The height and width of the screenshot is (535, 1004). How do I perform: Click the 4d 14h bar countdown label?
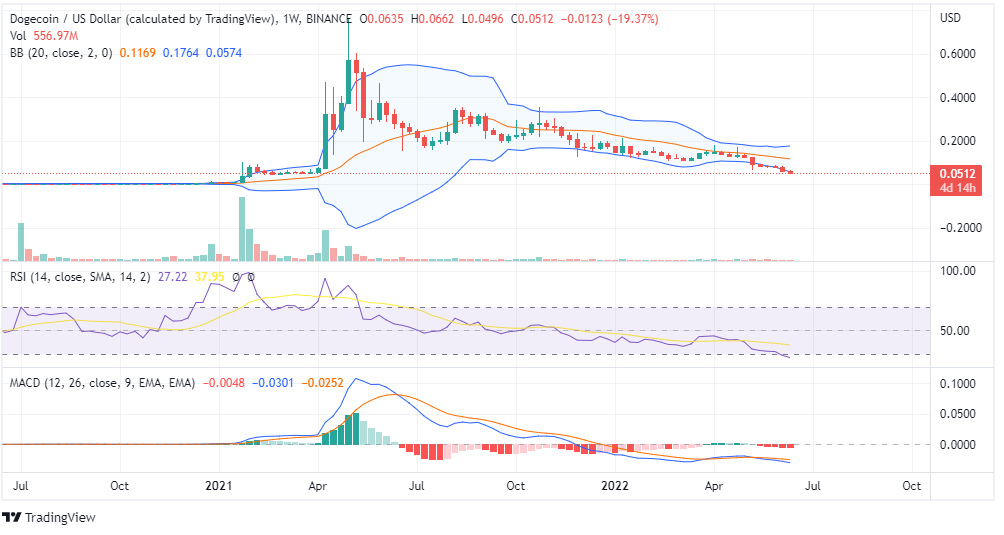pyautogui.click(x=957, y=188)
